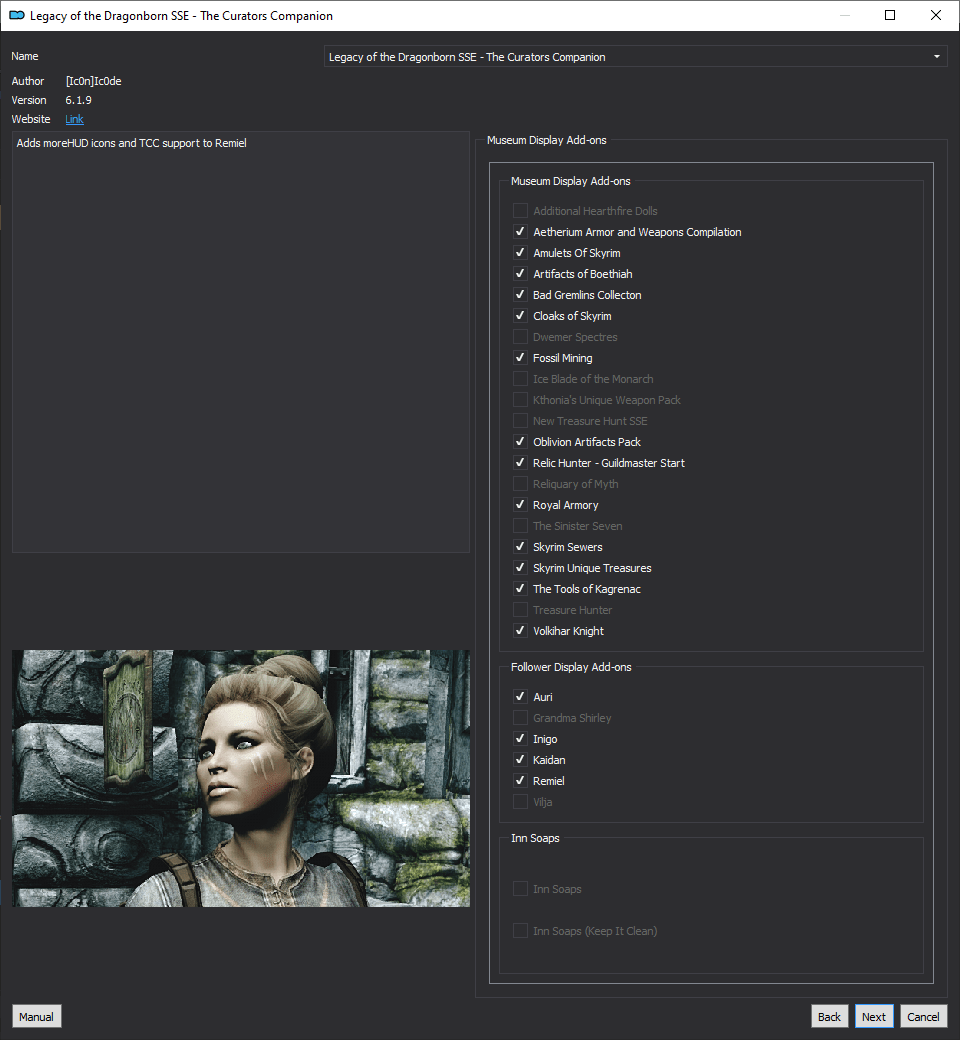960x1040 pixels.
Task: Toggle Kthonia's Unique Weapon Pack checkbox
Action: (x=520, y=400)
